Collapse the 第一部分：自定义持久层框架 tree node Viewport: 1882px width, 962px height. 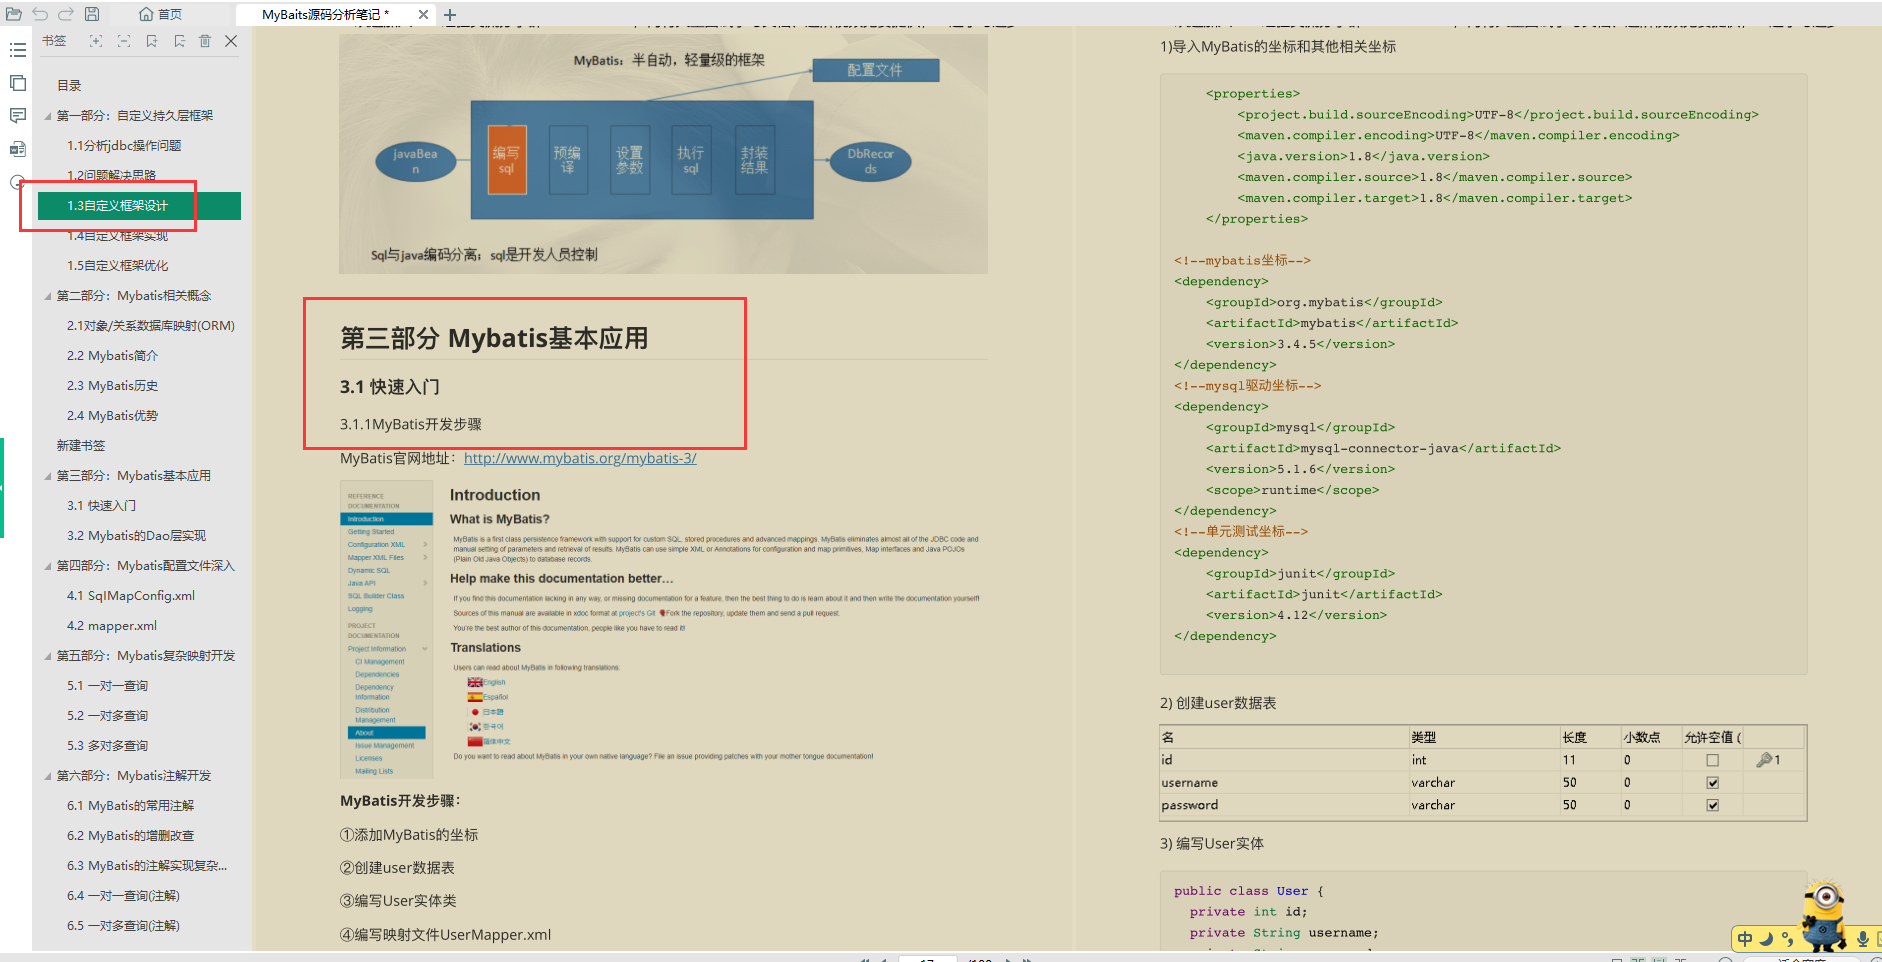pos(48,116)
